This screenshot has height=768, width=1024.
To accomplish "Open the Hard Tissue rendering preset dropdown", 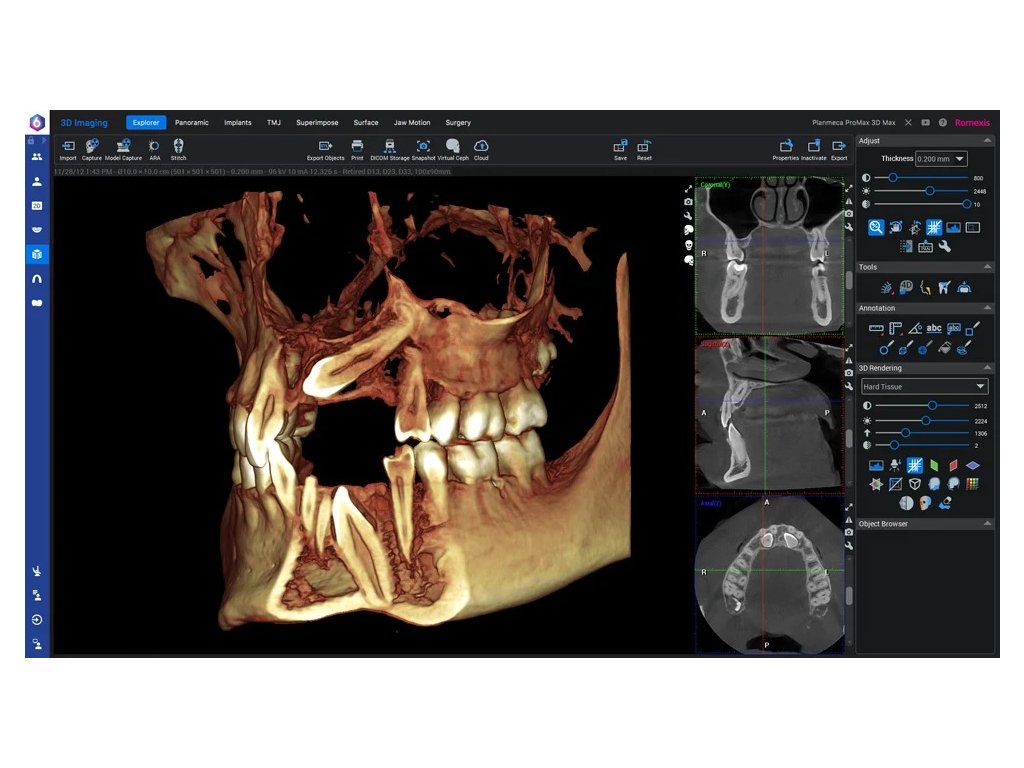I will point(925,386).
